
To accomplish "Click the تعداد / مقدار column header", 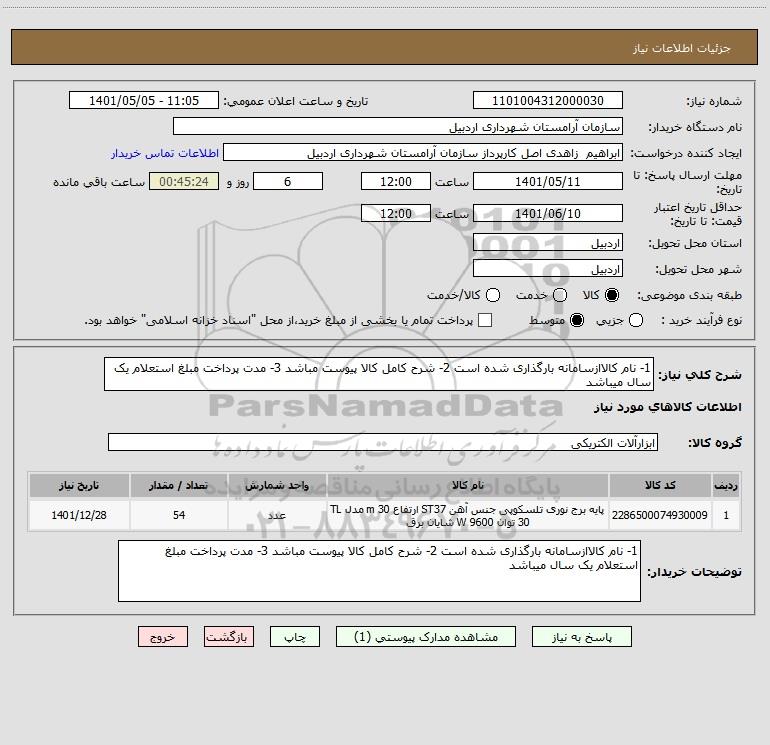I will point(179,486).
